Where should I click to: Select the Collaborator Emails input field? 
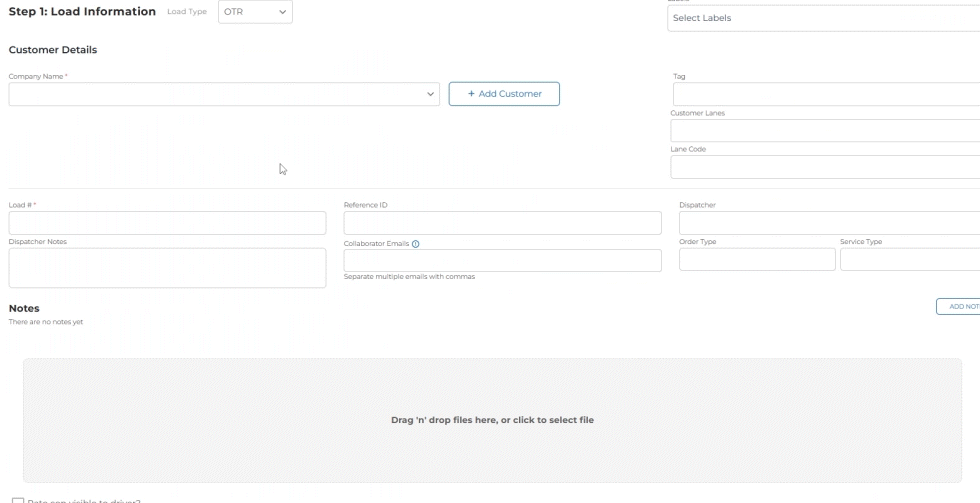coord(502,260)
